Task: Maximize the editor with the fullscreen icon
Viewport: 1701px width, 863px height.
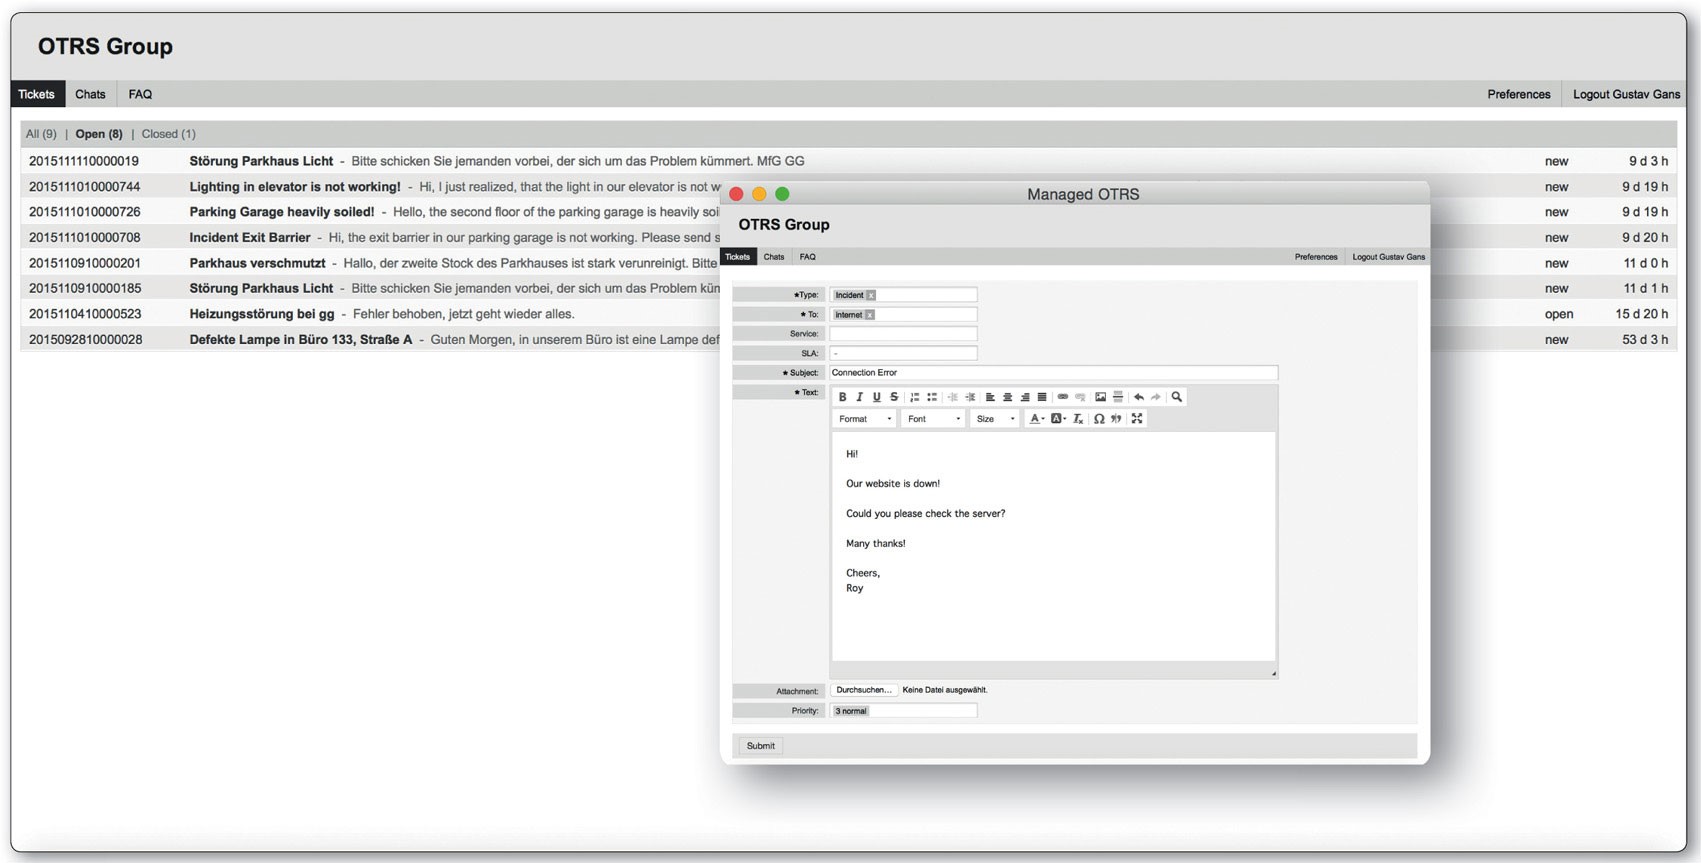Action: point(1137,419)
